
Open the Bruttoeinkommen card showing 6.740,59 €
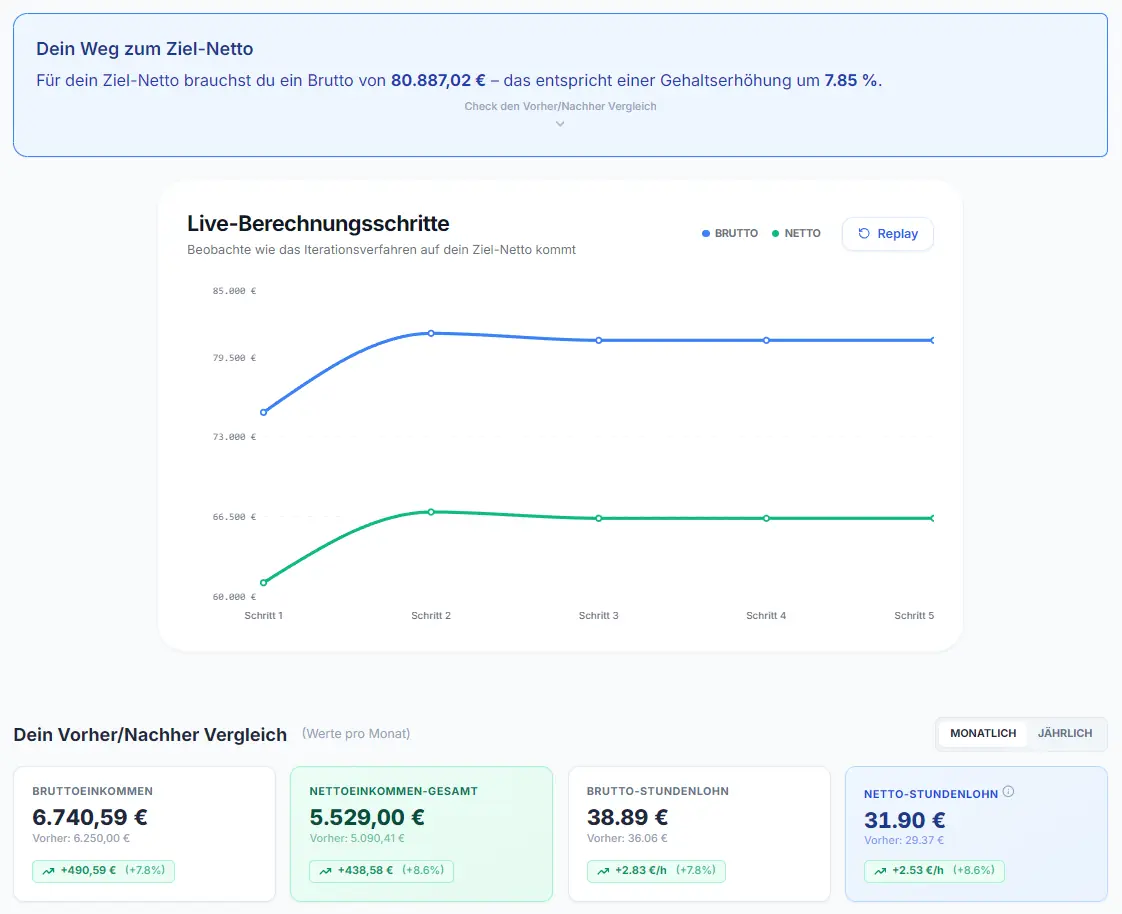[x=145, y=834]
